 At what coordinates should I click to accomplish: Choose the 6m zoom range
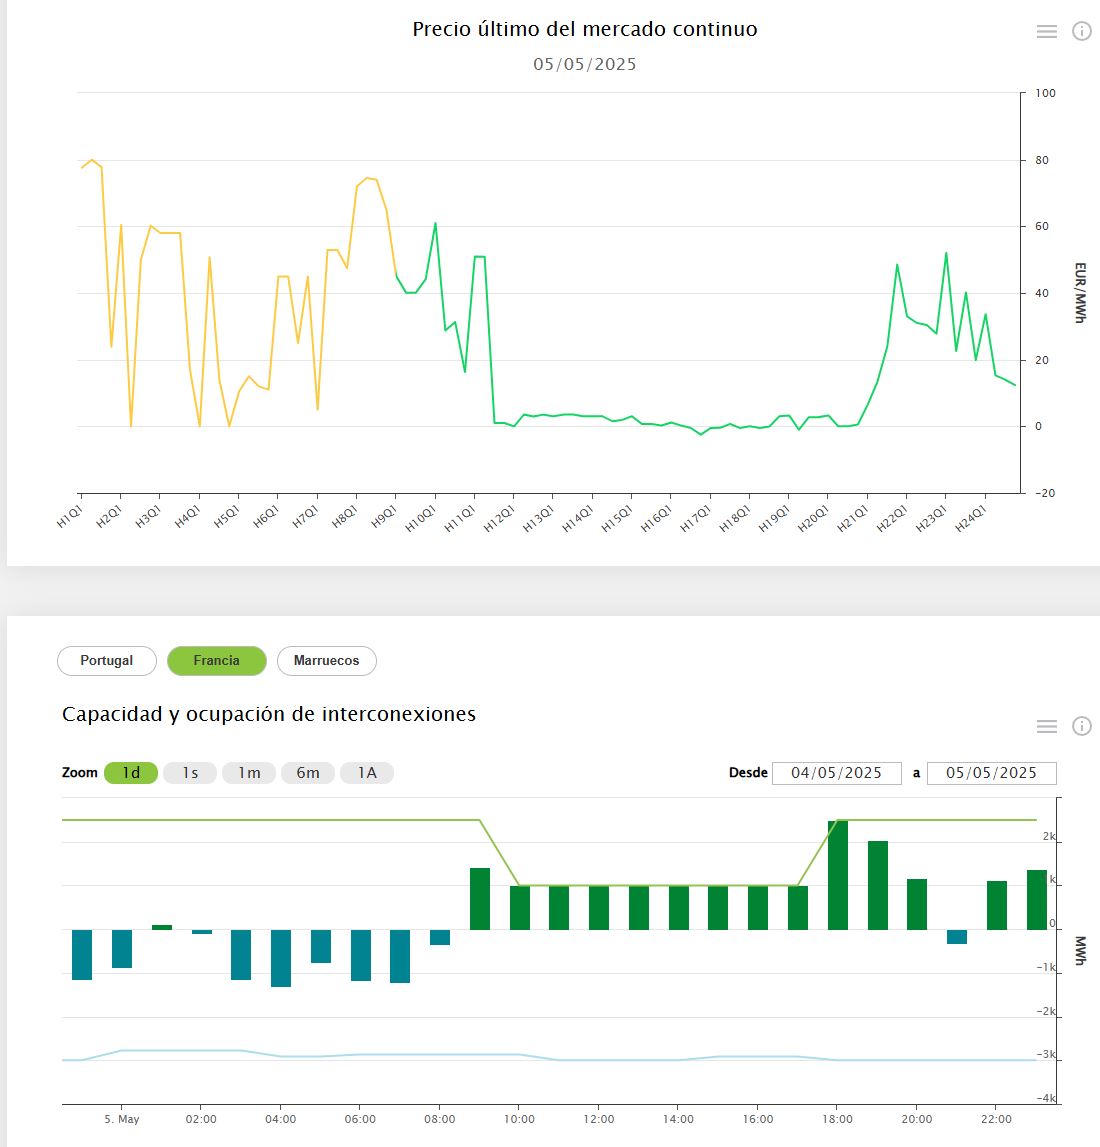pyautogui.click(x=308, y=773)
